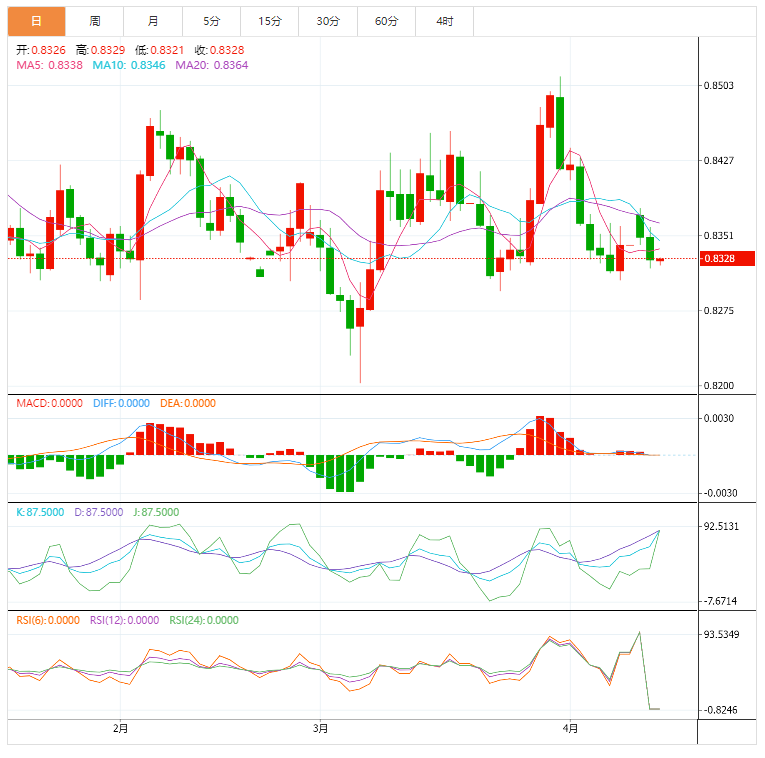Image resolution: width=765 pixels, height=758 pixels.
Task: Open the 15分 timeframe tab
Action: tap(269, 21)
